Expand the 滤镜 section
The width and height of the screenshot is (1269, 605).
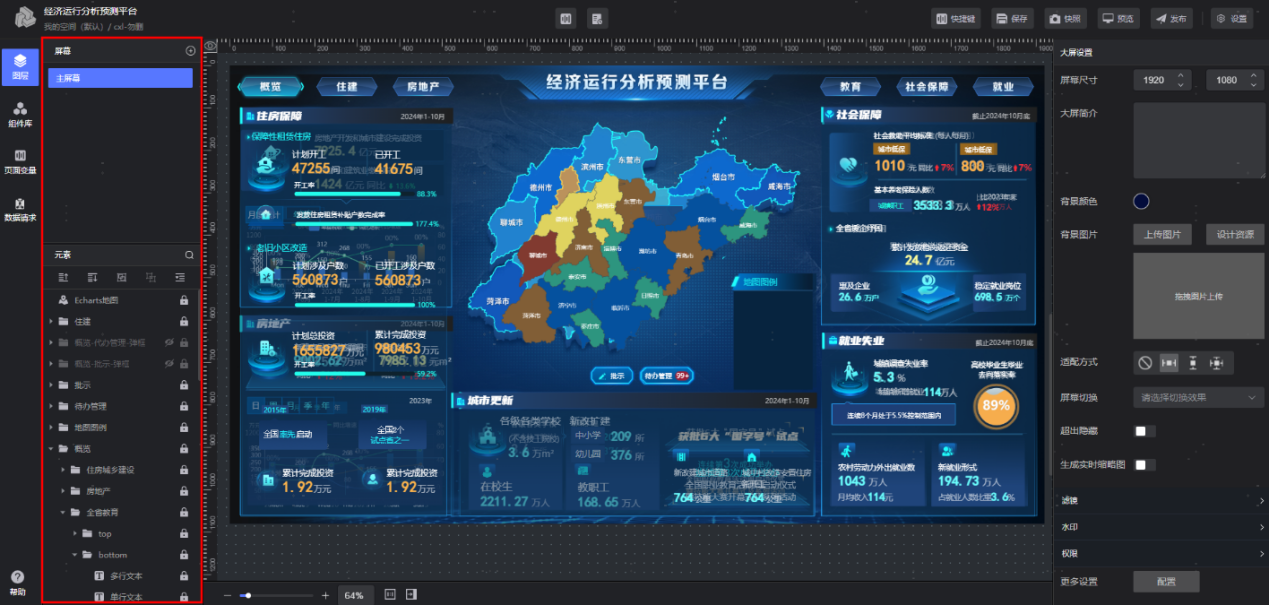(x=1160, y=500)
